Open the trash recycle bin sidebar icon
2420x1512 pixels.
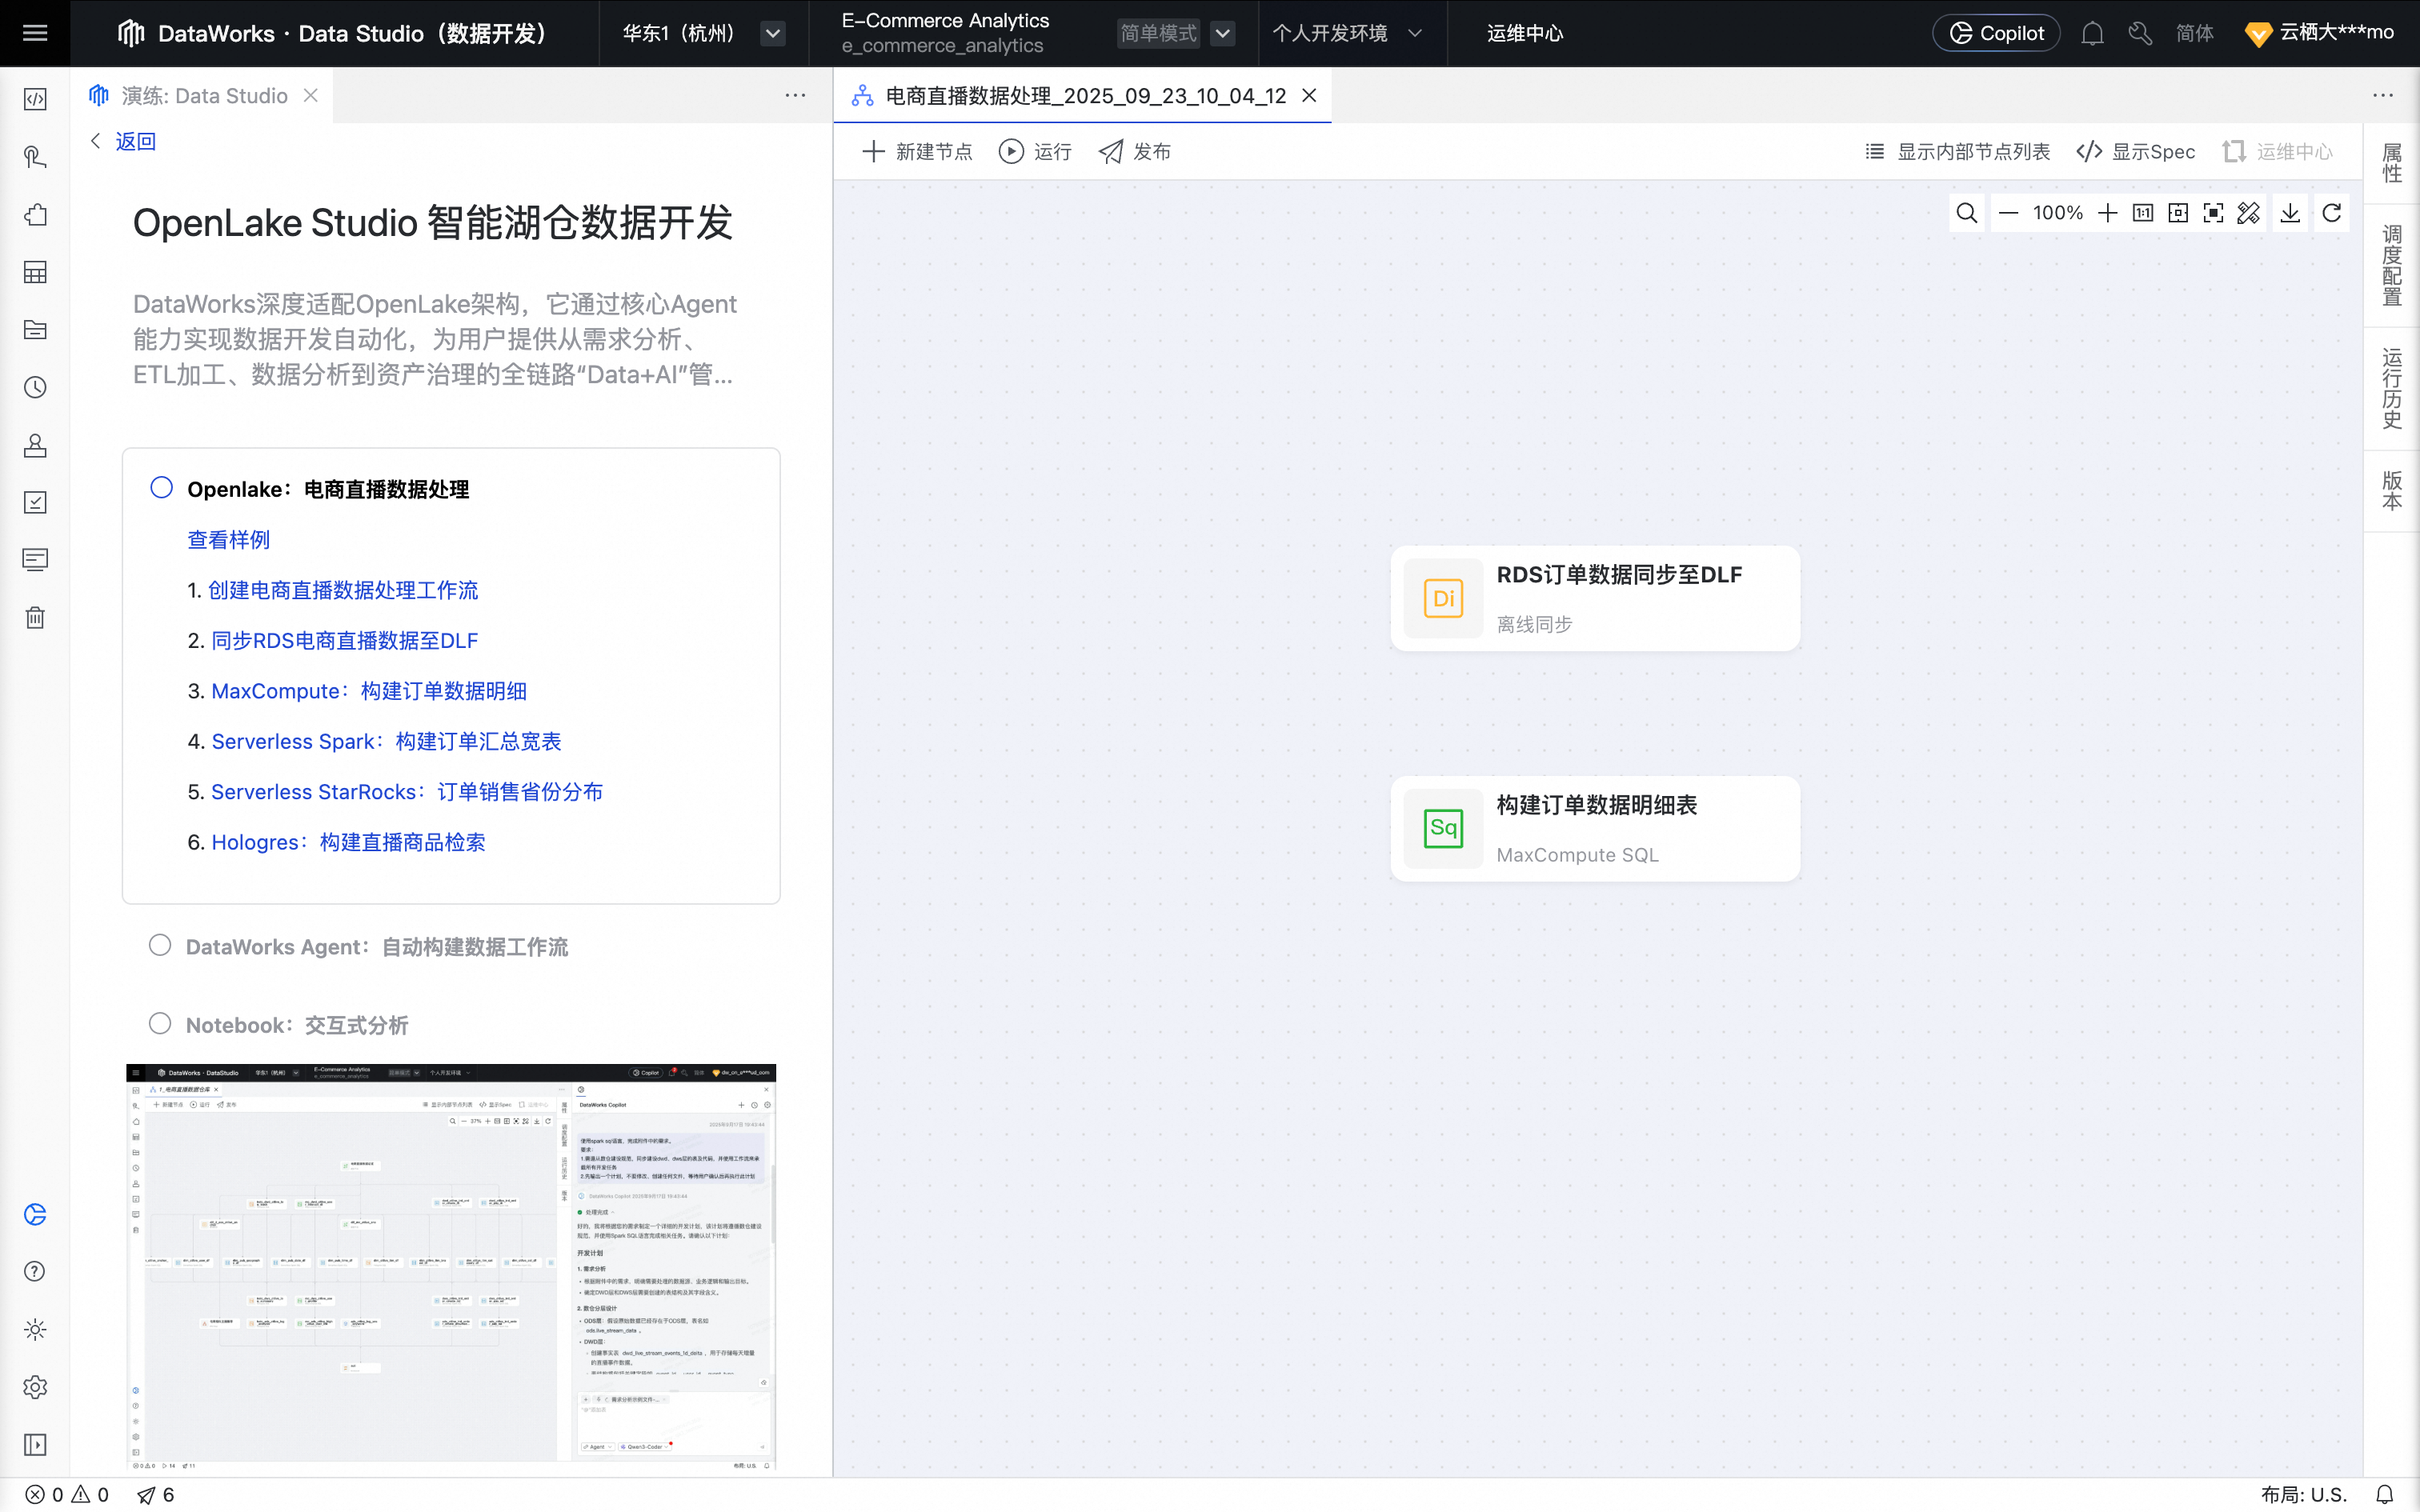[x=35, y=617]
